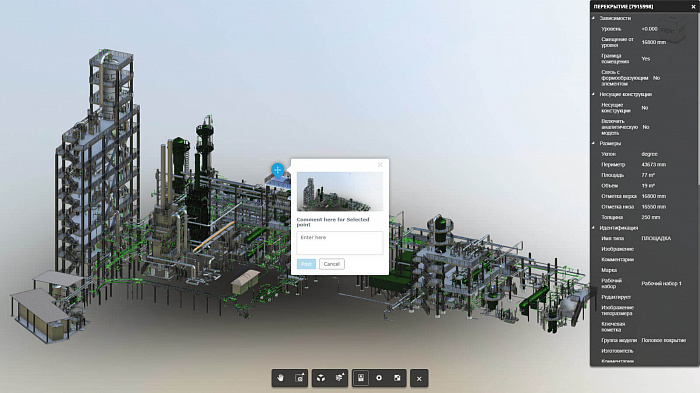Click the Cancel button
Image resolution: width=700 pixels, height=393 pixels.
[332, 264]
